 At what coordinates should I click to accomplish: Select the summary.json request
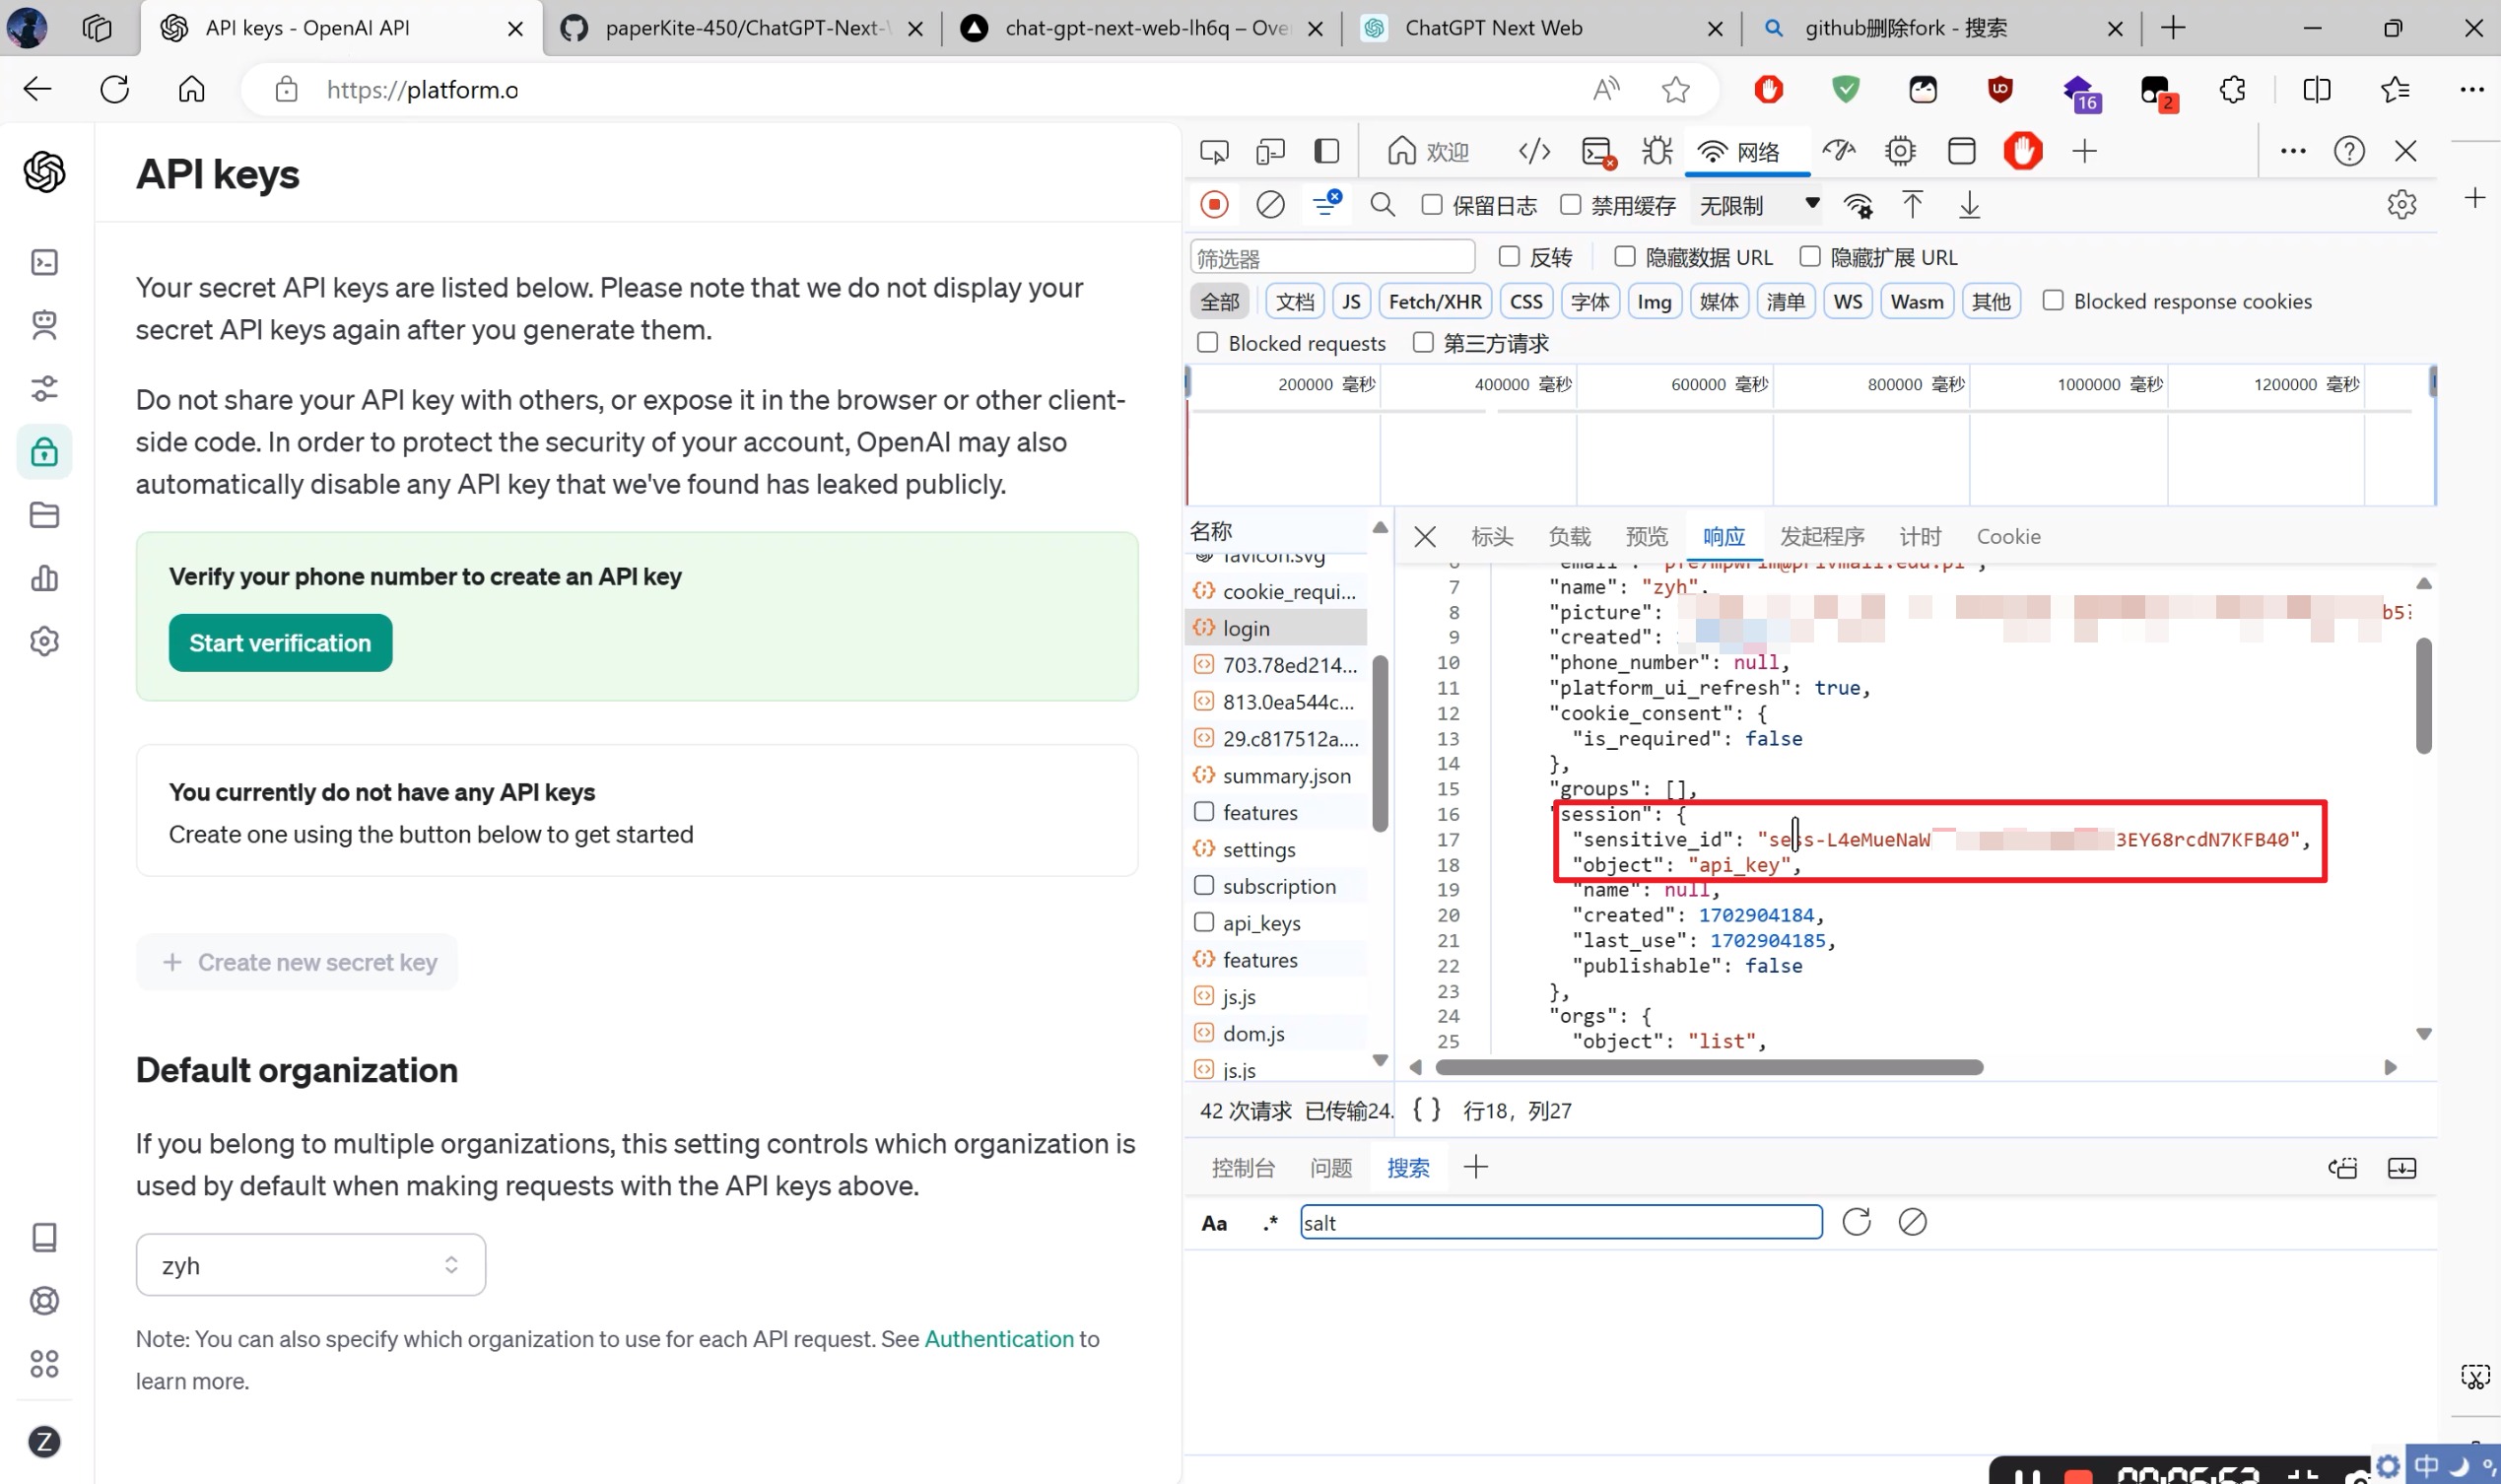(1276, 775)
